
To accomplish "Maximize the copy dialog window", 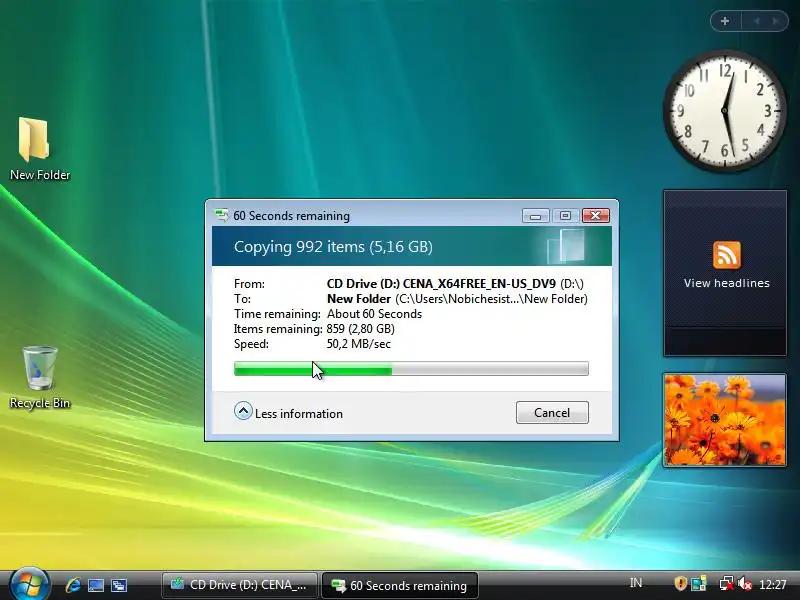I will (565, 216).
